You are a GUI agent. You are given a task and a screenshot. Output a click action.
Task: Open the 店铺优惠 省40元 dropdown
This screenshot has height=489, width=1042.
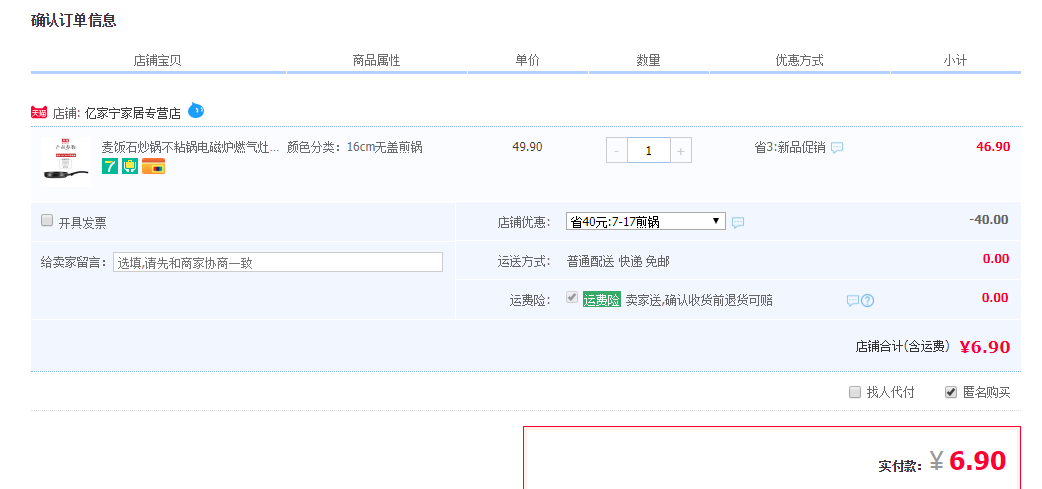pos(646,221)
